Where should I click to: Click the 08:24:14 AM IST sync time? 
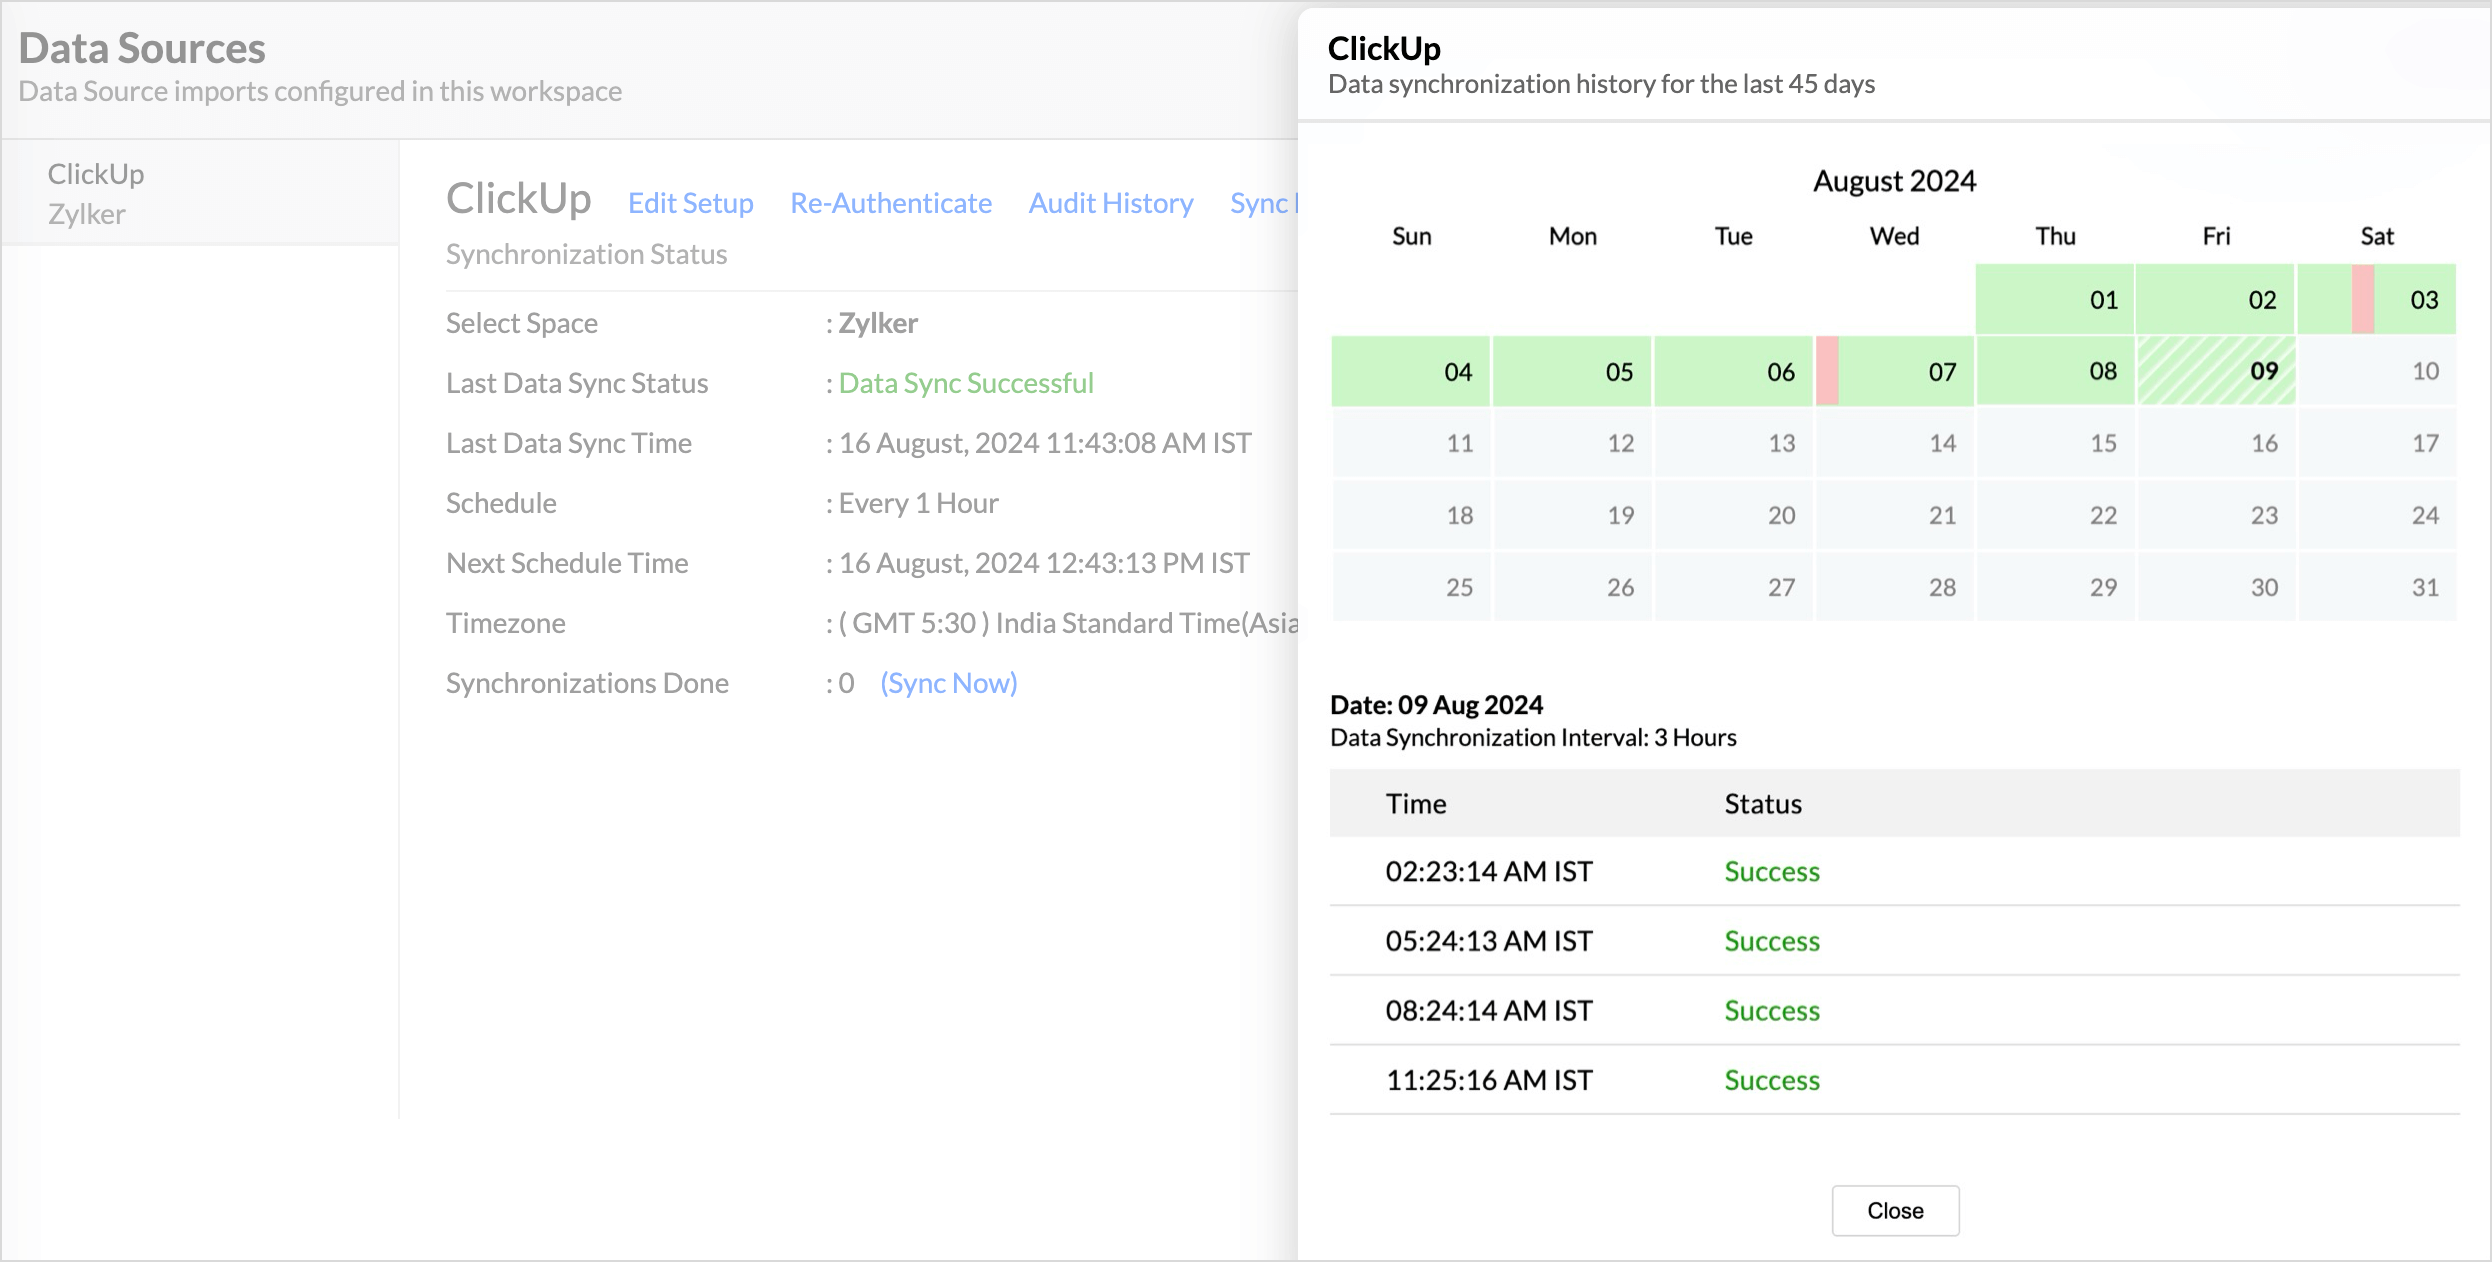pyautogui.click(x=1488, y=1010)
